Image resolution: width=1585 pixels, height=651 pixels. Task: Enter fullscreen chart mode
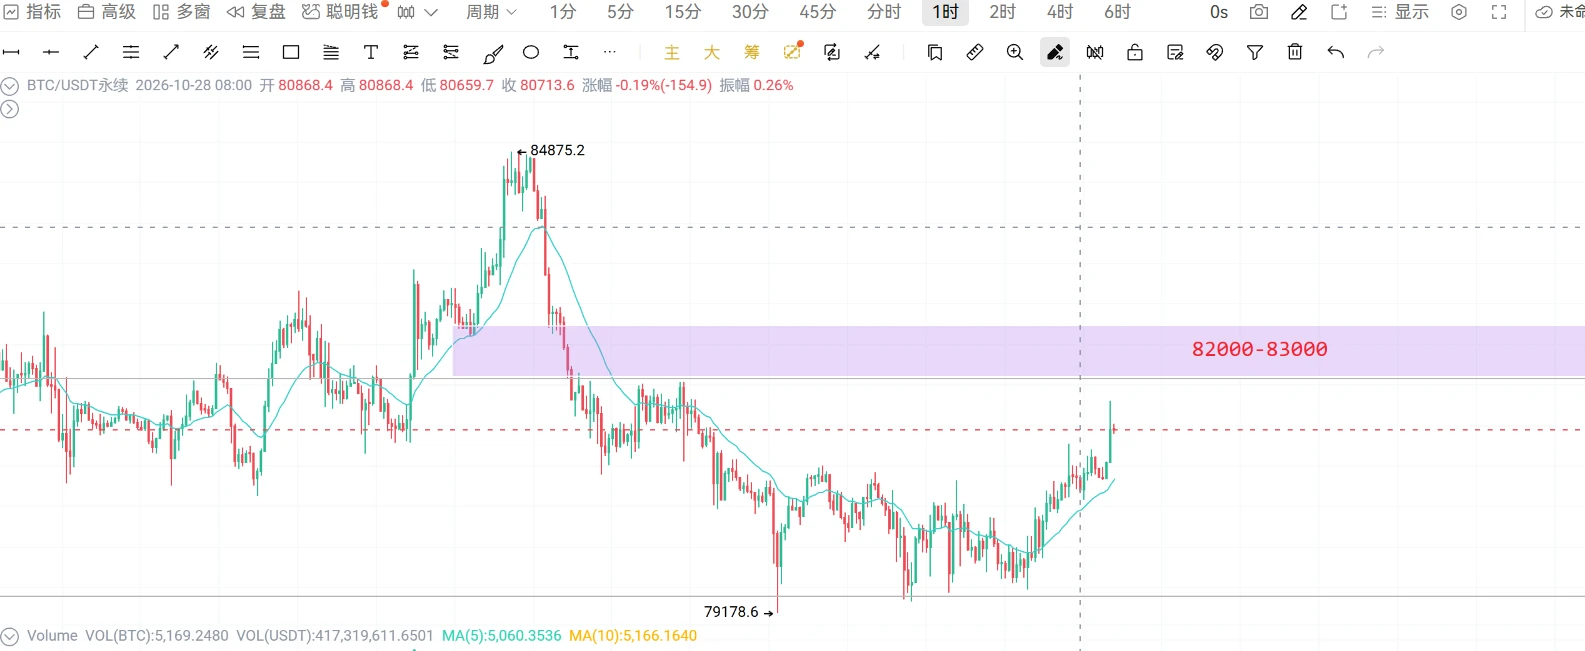[1499, 12]
